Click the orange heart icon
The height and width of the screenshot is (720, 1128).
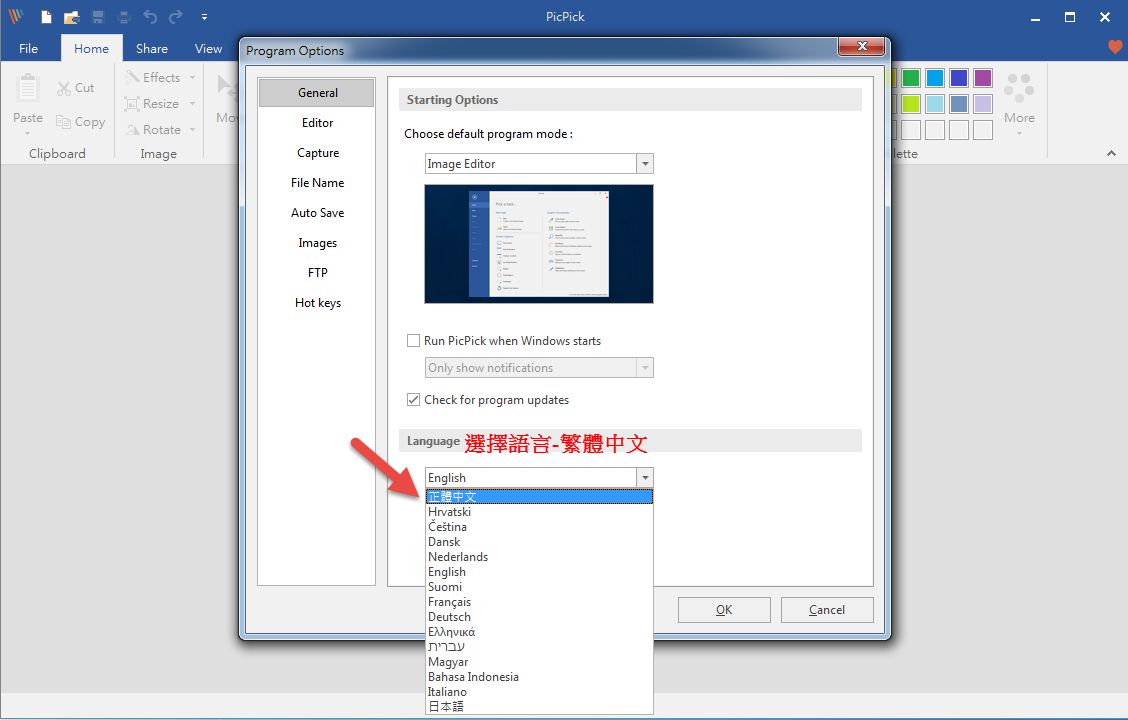pyautogui.click(x=1114, y=47)
